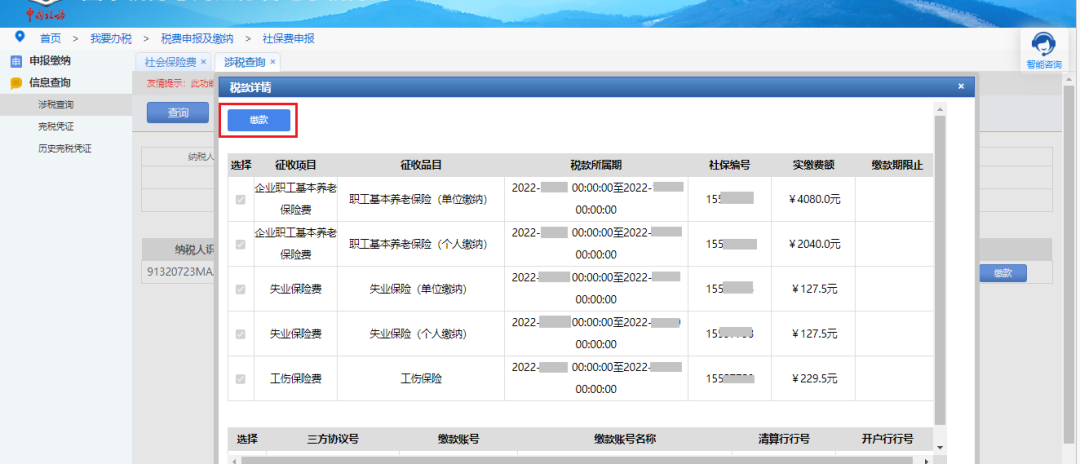Click the 缴款账号名称 column header
Viewport: 1080px width, 464px height.
coord(625,439)
